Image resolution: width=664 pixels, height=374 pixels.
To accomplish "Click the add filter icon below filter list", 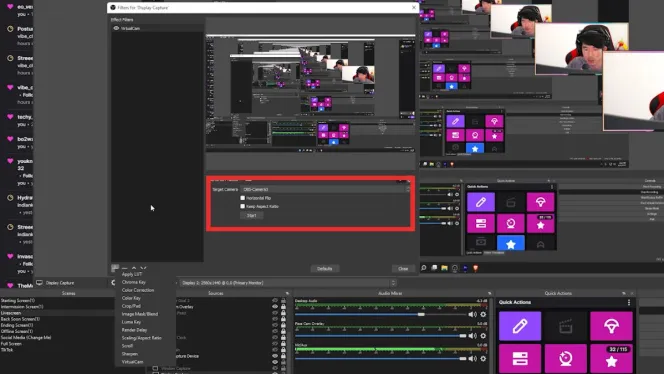I will pos(115,268).
